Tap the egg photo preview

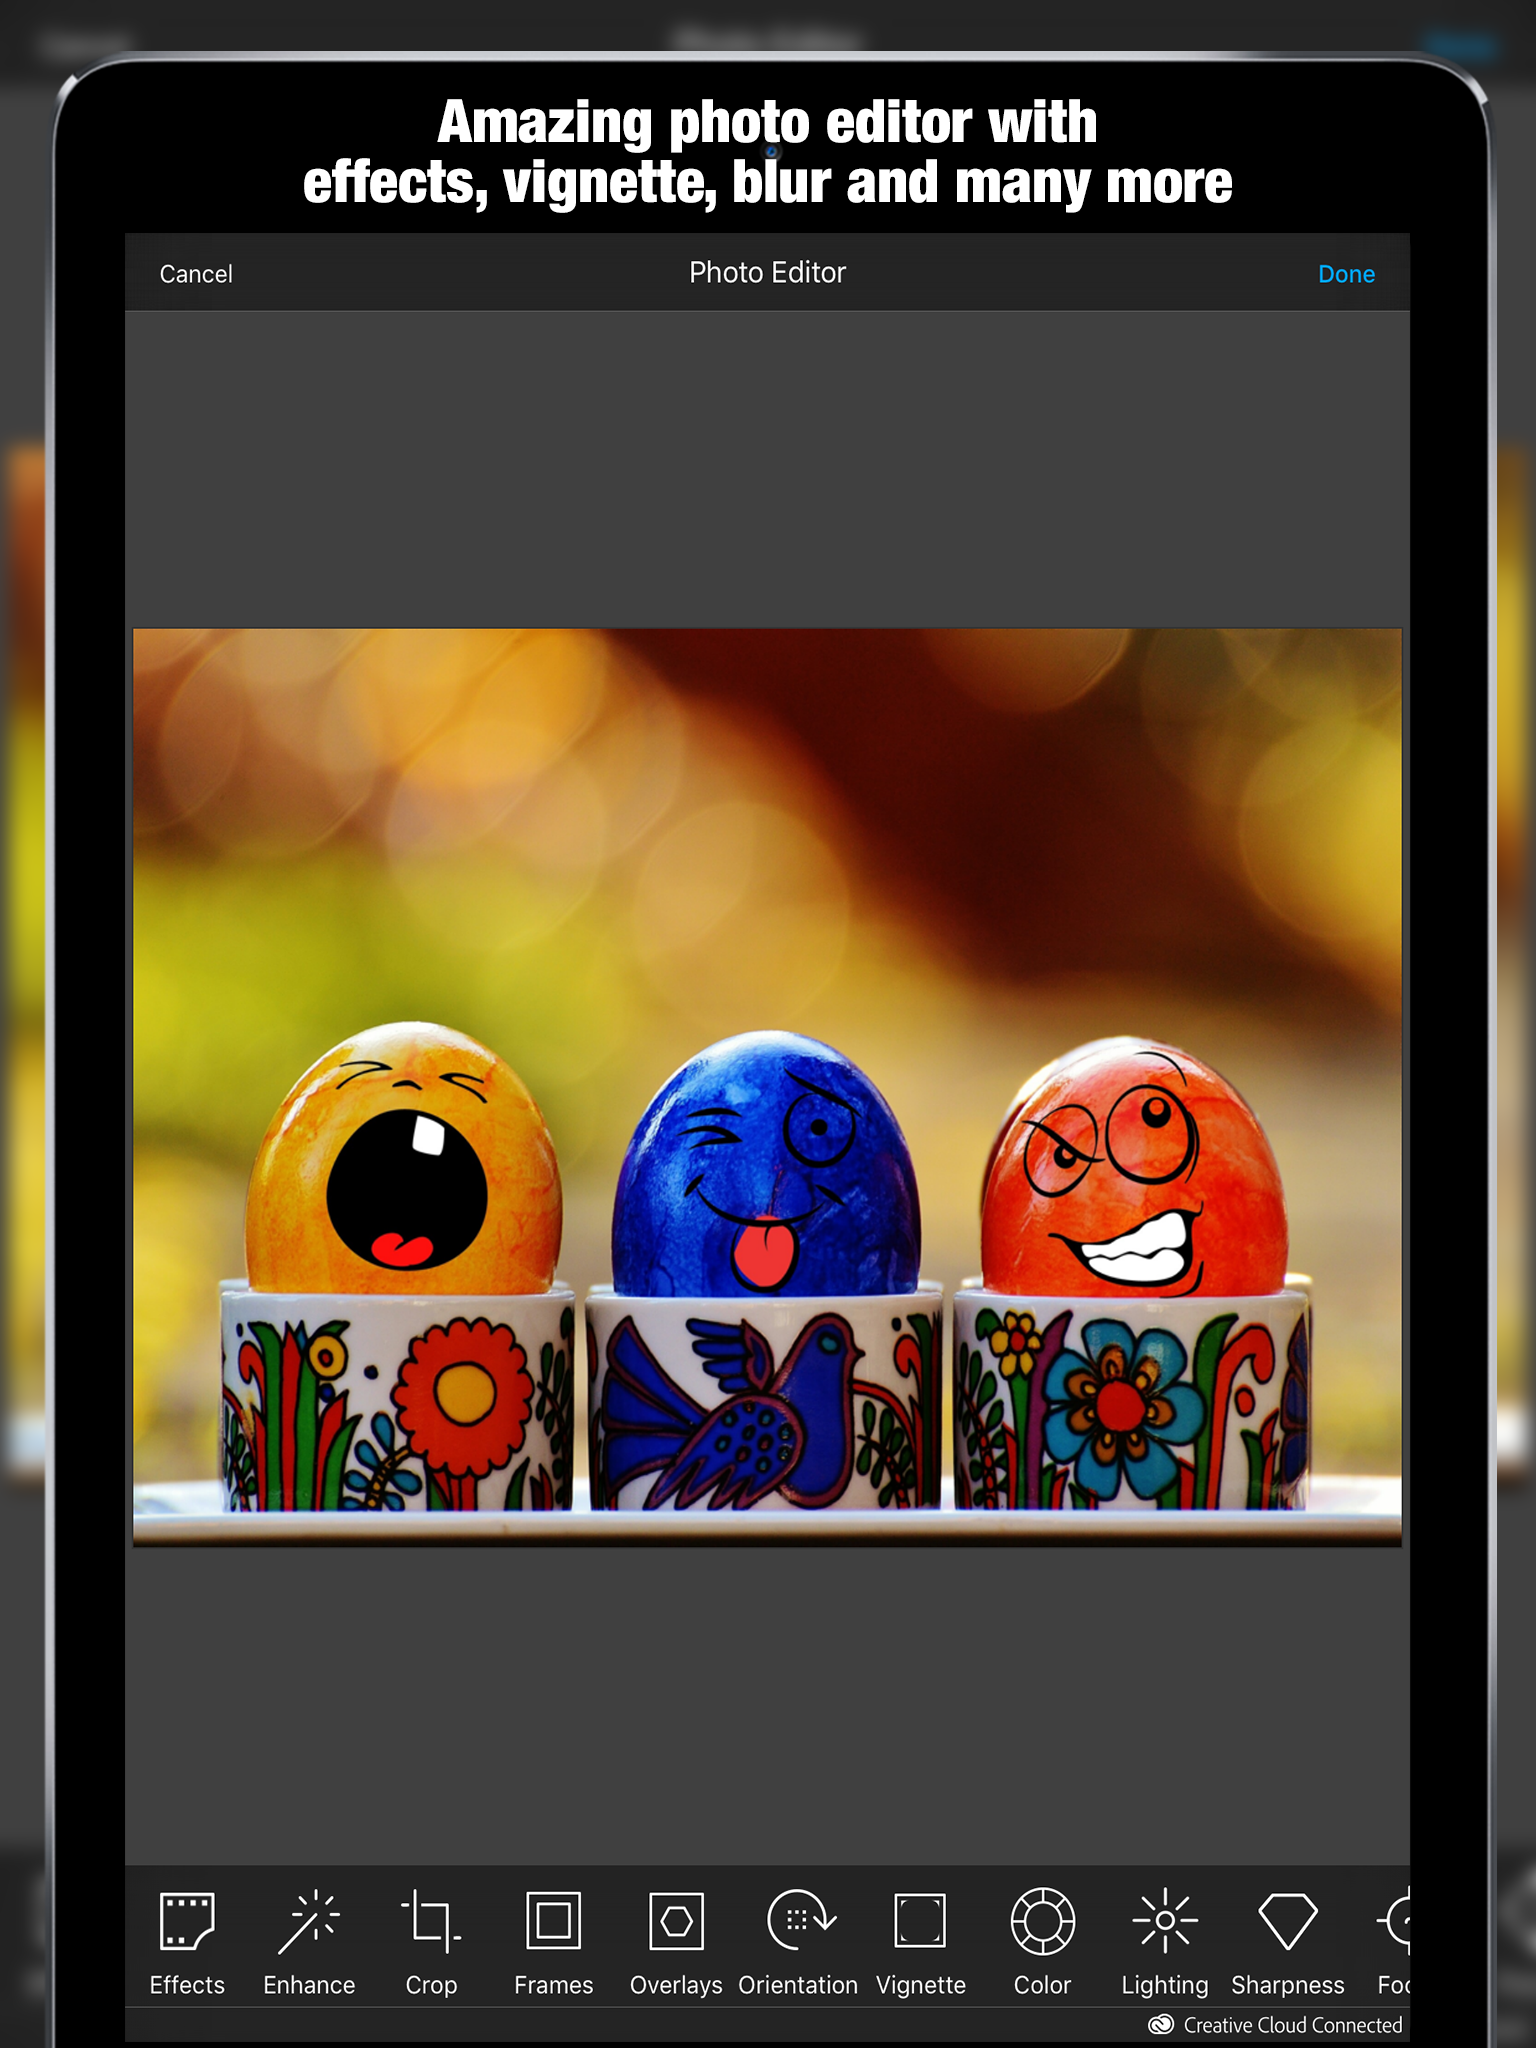(767, 1087)
